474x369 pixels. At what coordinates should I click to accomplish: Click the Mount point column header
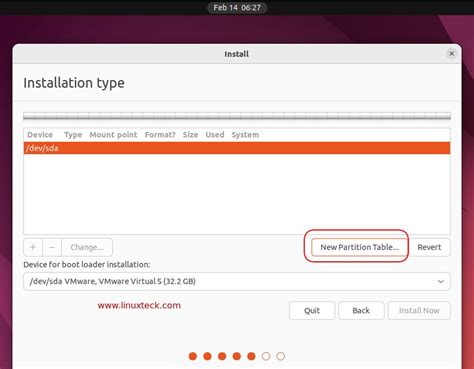click(113, 135)
